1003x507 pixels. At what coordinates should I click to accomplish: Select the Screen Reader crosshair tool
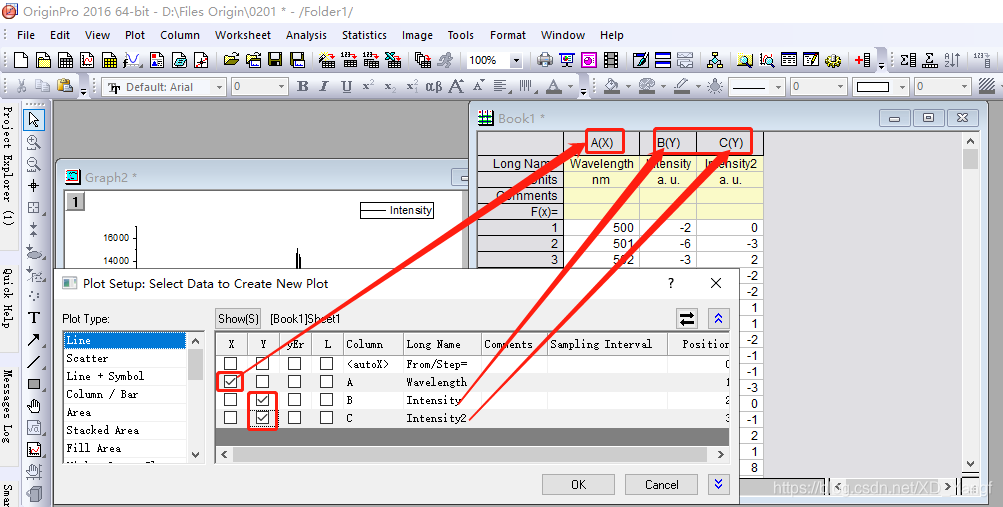coord(34,186)
